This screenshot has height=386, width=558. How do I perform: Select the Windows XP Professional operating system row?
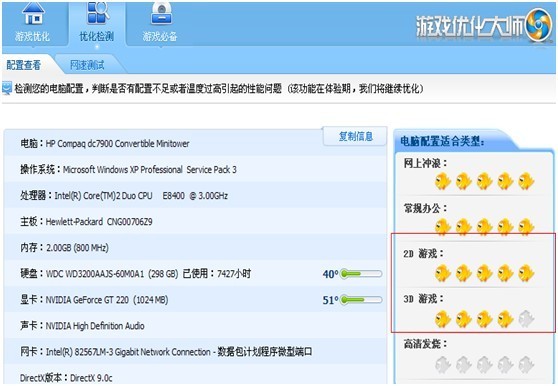195,169
